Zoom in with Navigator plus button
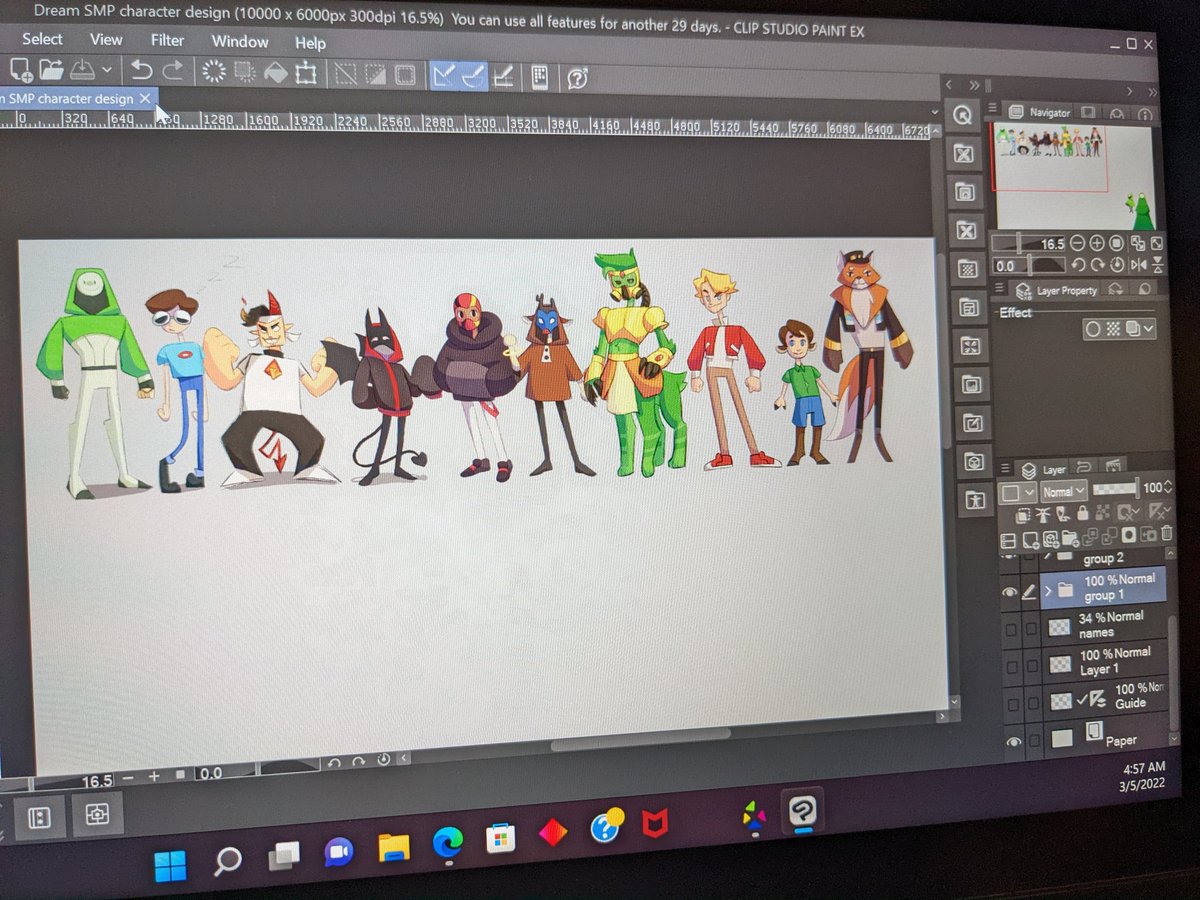The height and width of the screenshot is (900, 1200). (1097, 243)
